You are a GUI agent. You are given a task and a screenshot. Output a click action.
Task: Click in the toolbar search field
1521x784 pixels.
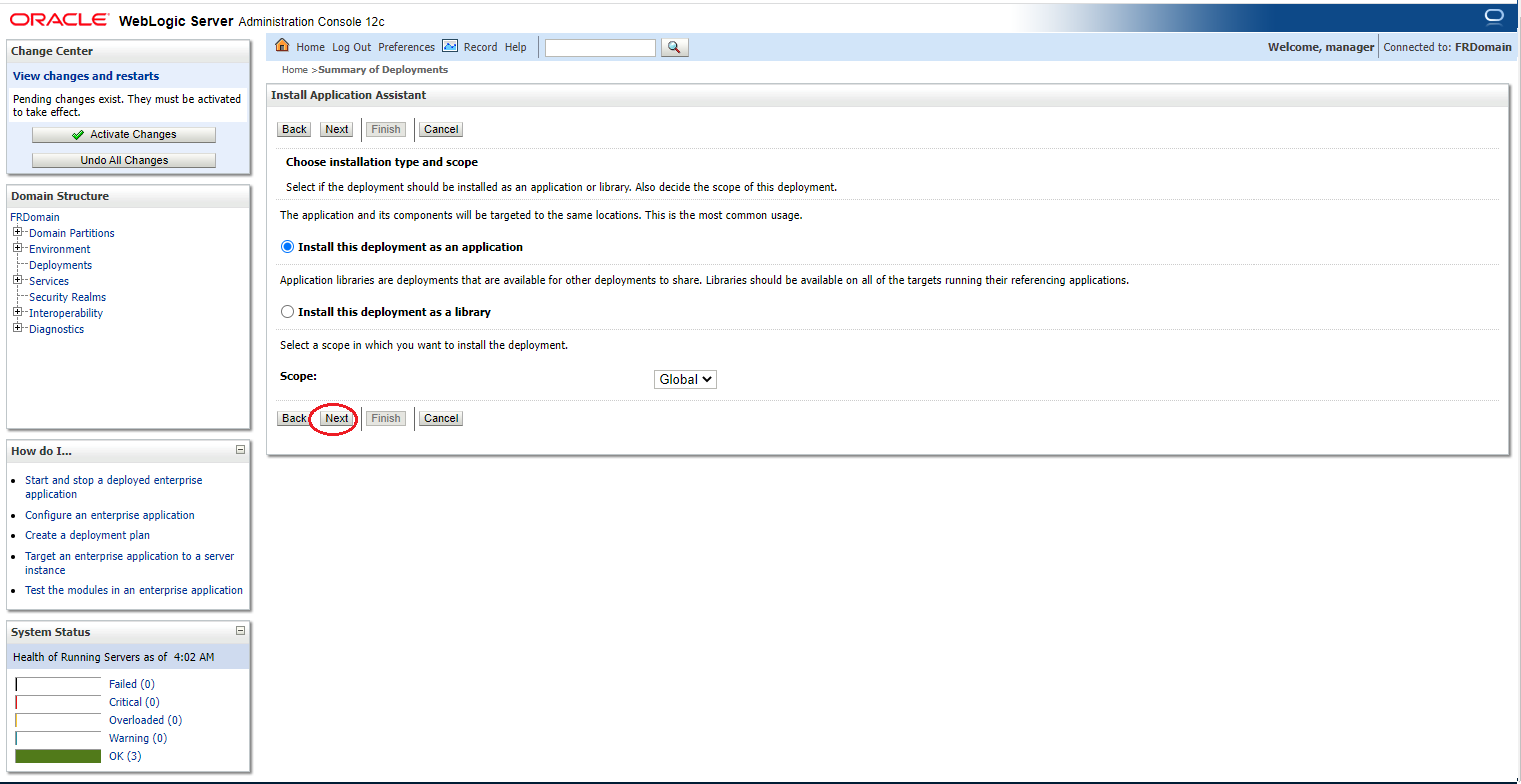coord(600,47)
